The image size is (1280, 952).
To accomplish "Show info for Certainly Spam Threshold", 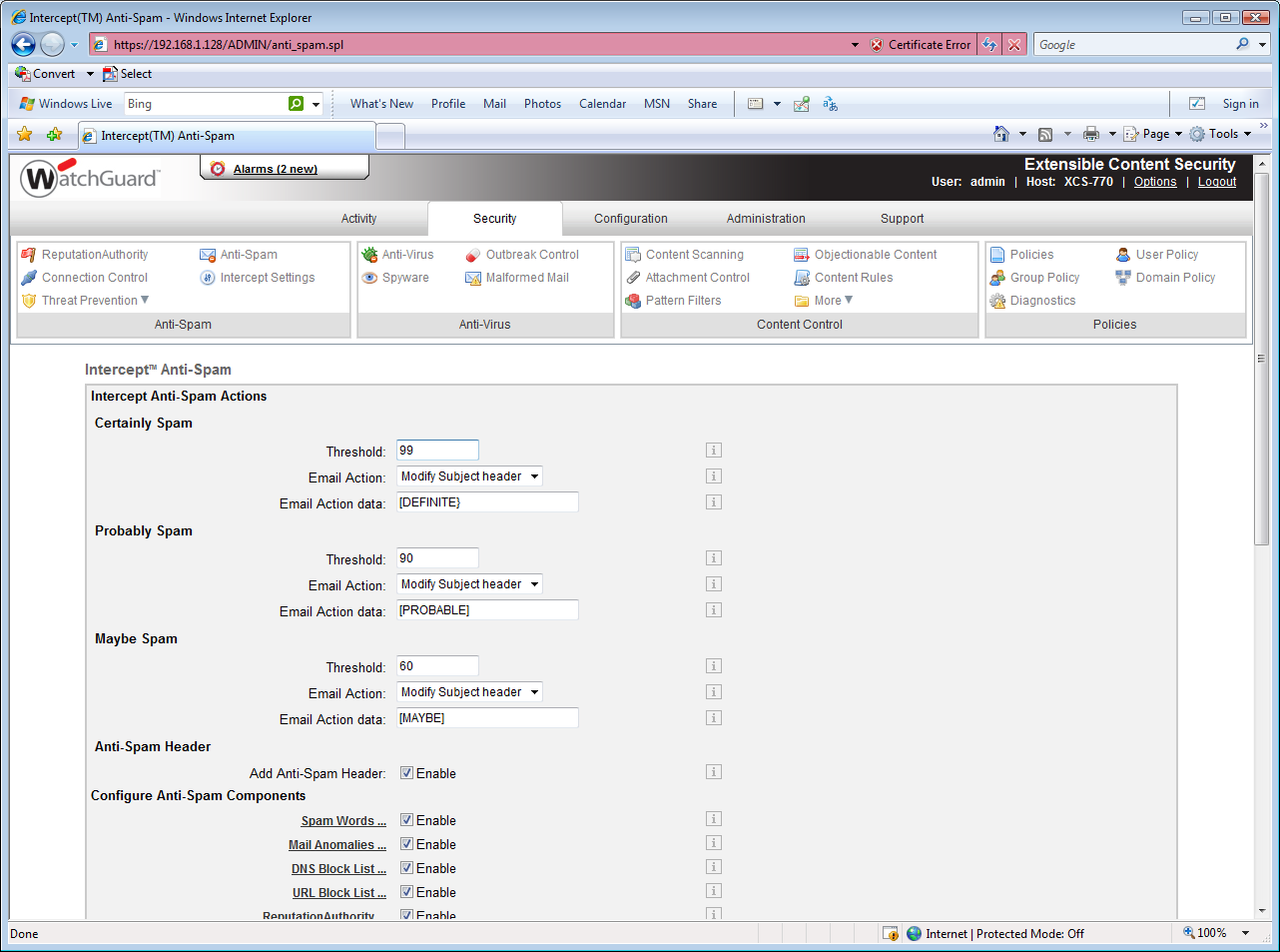I will point(713,450).
